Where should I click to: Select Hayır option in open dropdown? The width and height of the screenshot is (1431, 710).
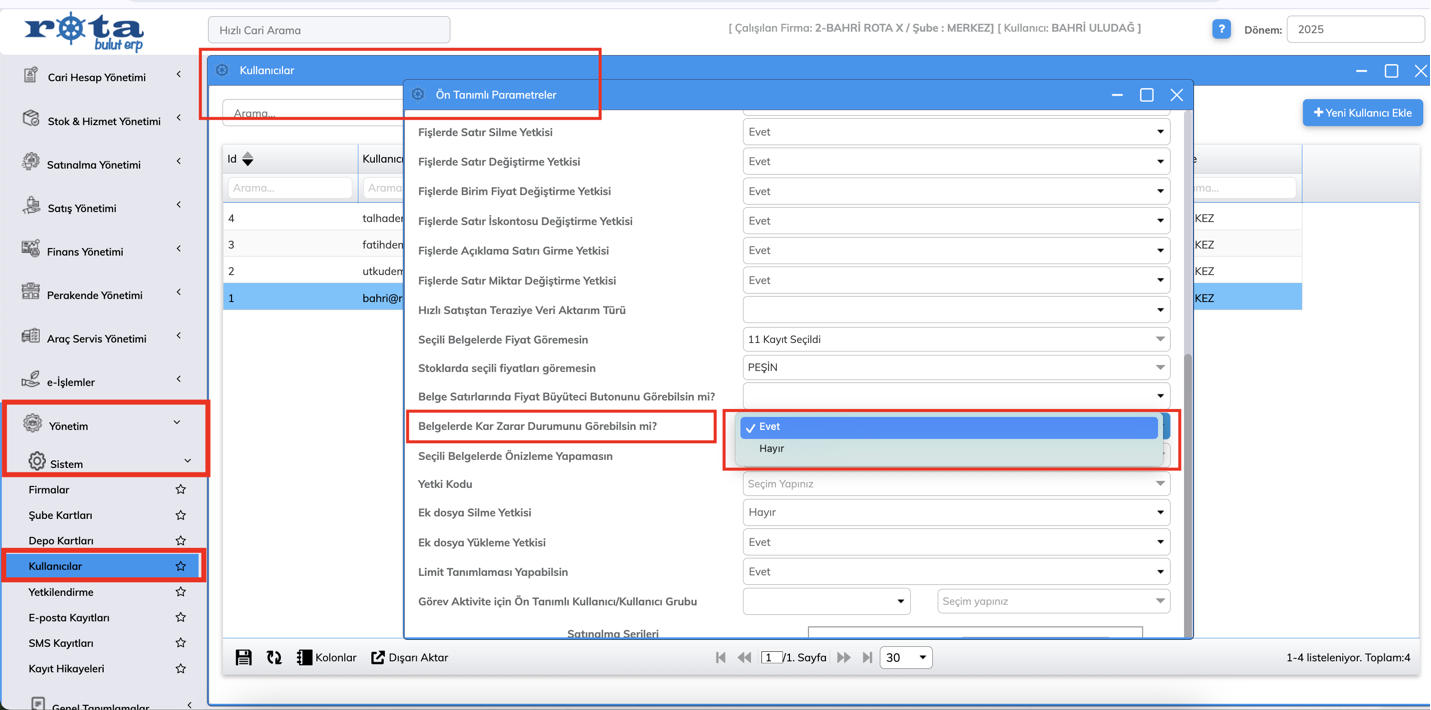[x=772, y=449]
